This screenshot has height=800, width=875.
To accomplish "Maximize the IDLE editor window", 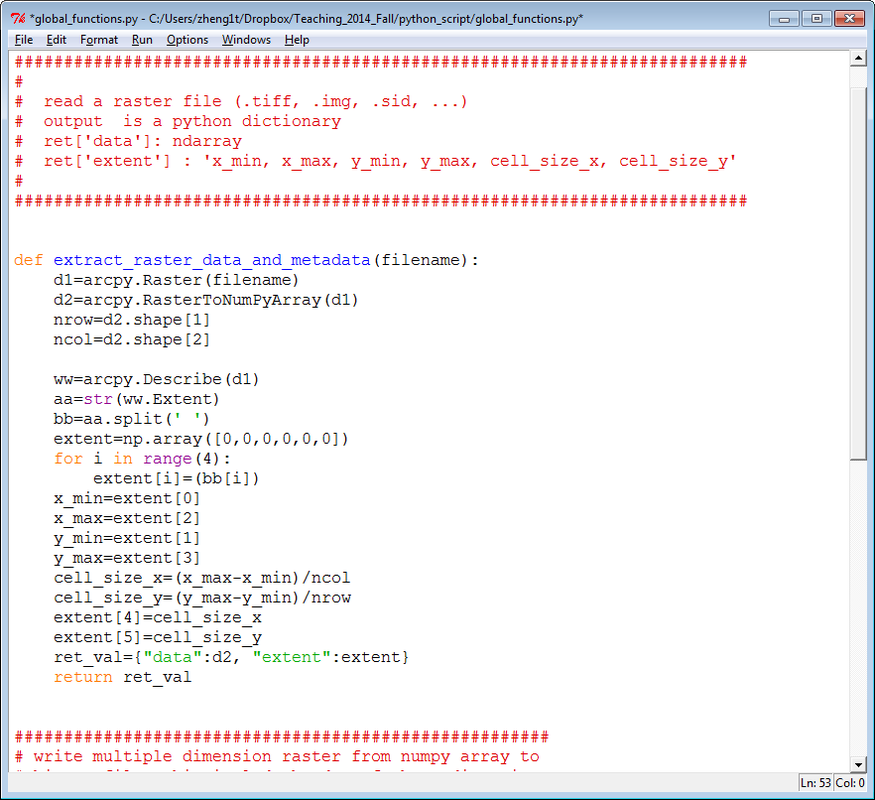I will point(816,18).
